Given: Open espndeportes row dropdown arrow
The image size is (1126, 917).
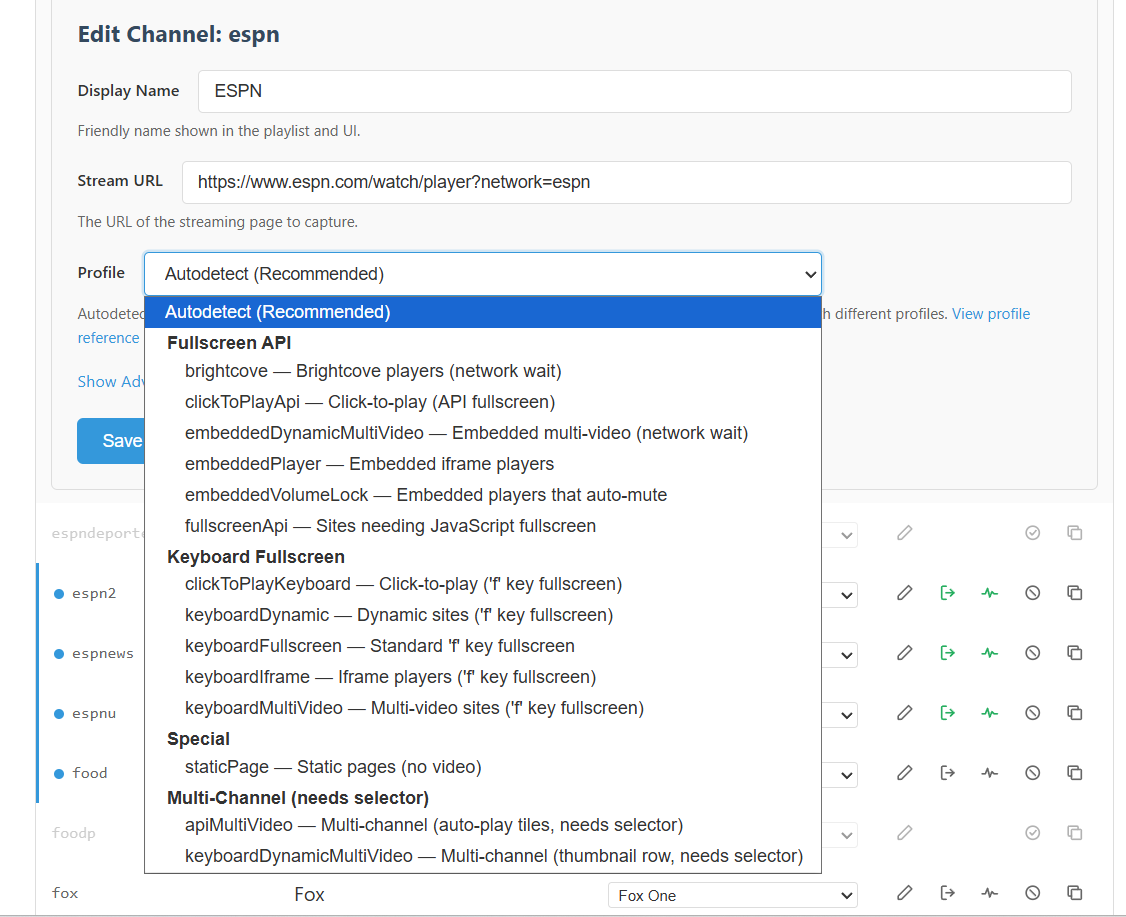Looking at the screenshot, I should (x=847, y=536).
